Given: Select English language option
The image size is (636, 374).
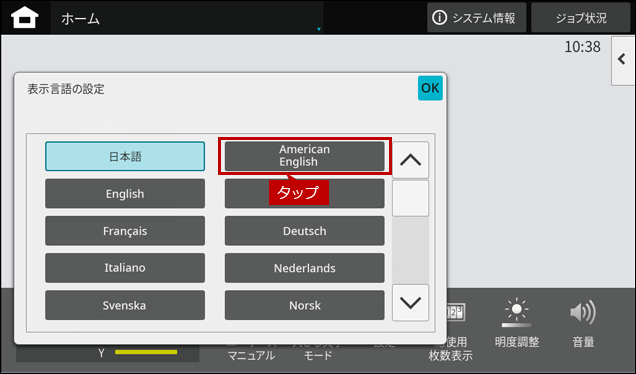Looking at the screenshot, I should (x=125, y=193).
